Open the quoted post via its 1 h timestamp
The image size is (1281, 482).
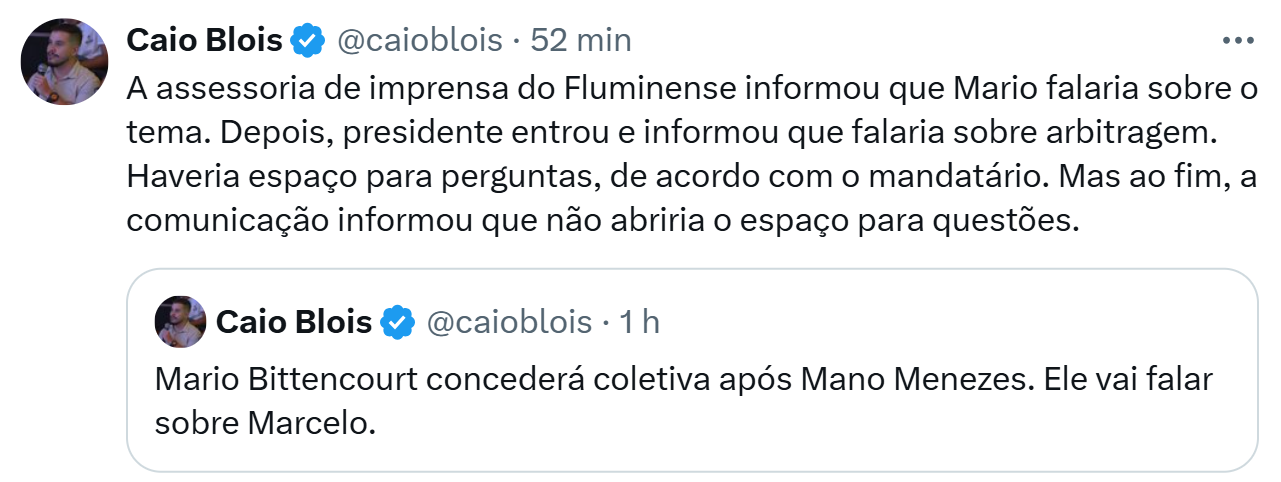pos(639,322)
